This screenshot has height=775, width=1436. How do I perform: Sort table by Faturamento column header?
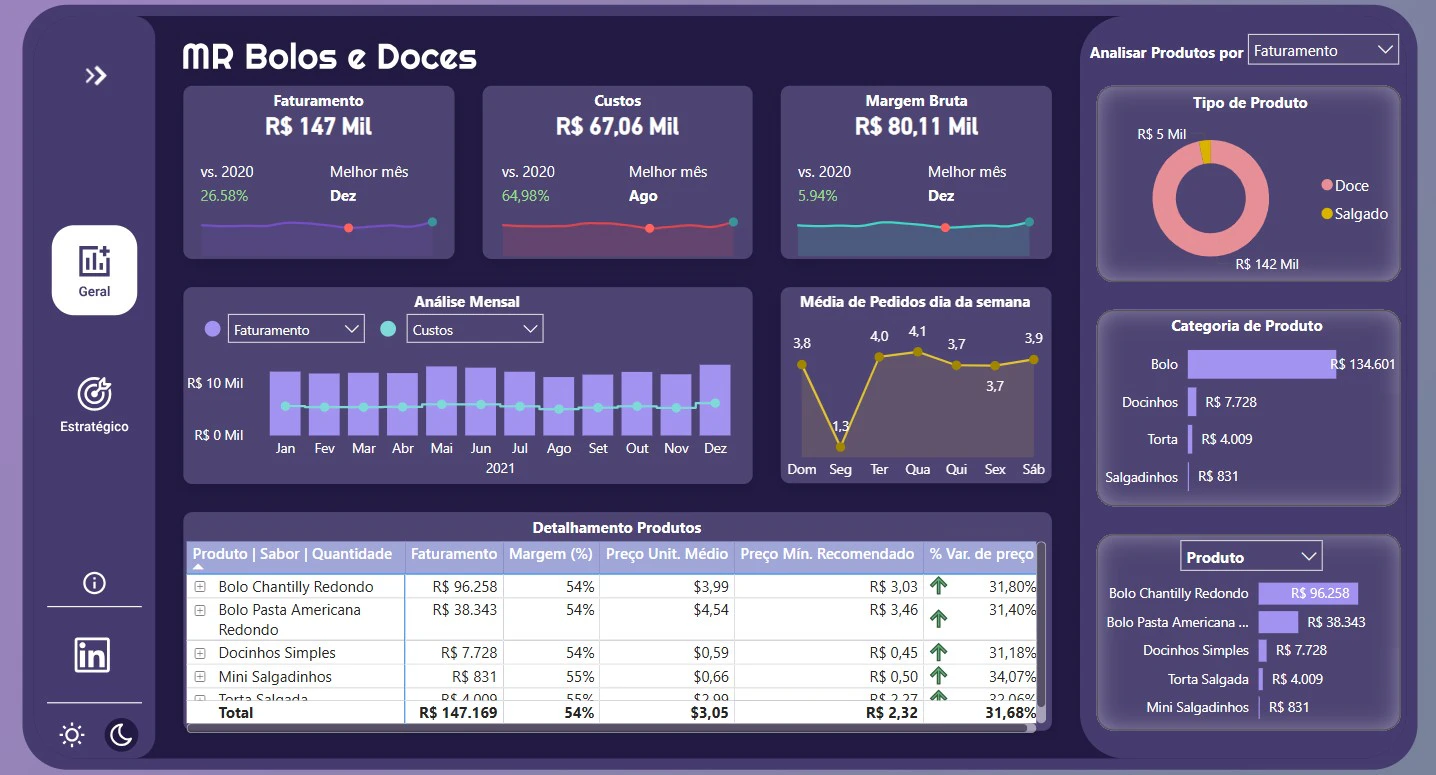point(454,555)
